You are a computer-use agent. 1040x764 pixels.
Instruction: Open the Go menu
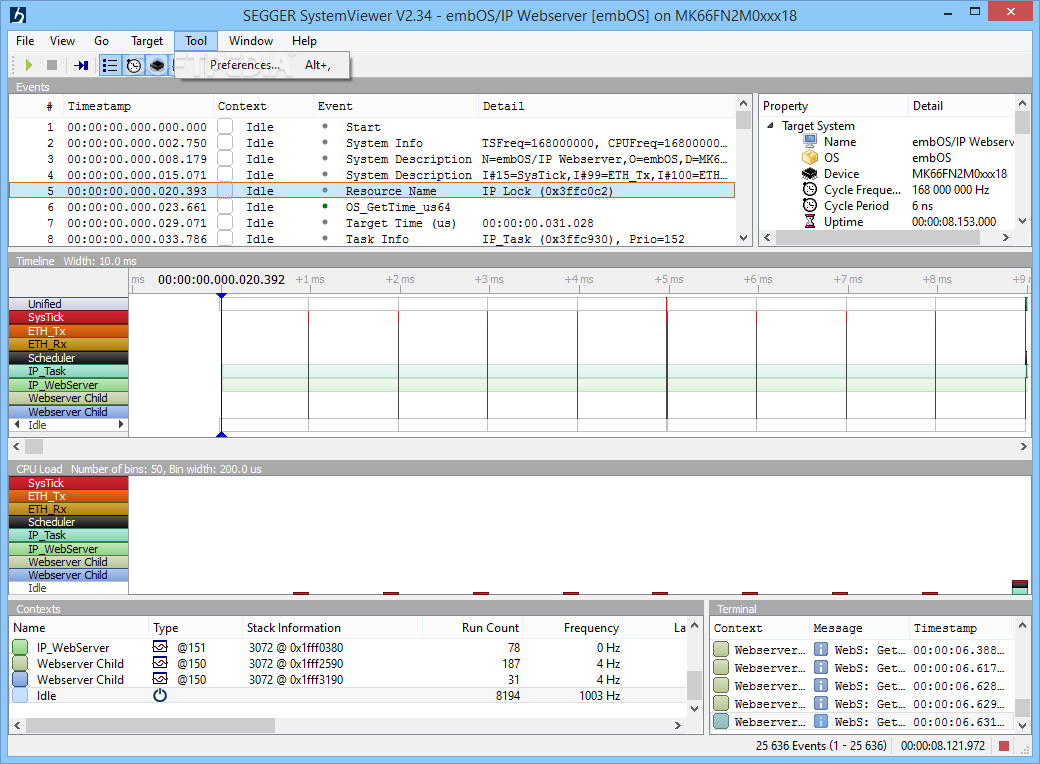click(x=101, y=40)
